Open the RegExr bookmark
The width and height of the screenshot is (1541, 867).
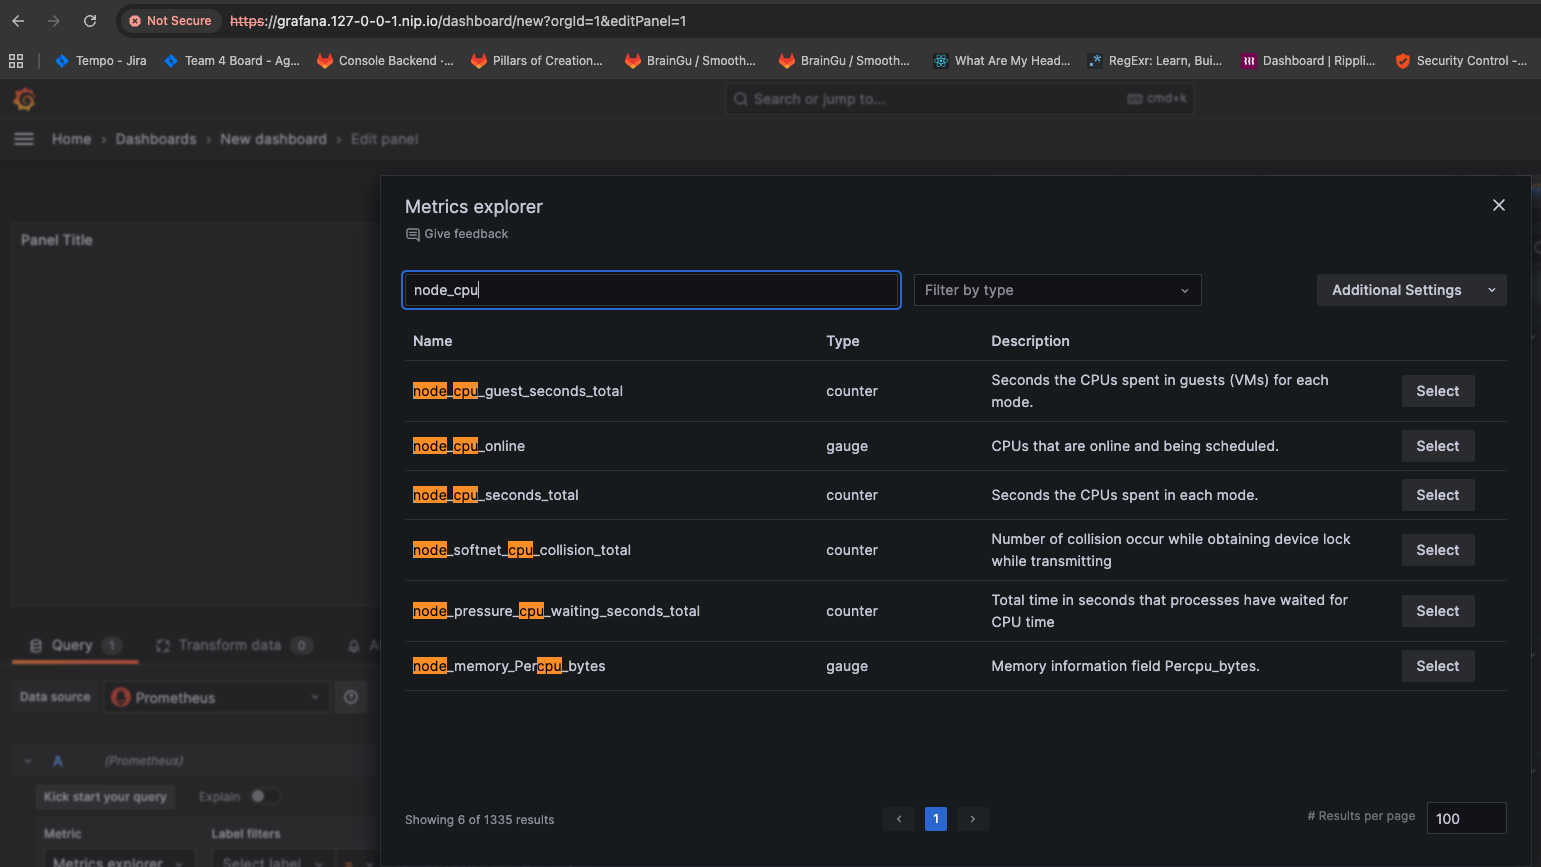tap(1155, 61)
